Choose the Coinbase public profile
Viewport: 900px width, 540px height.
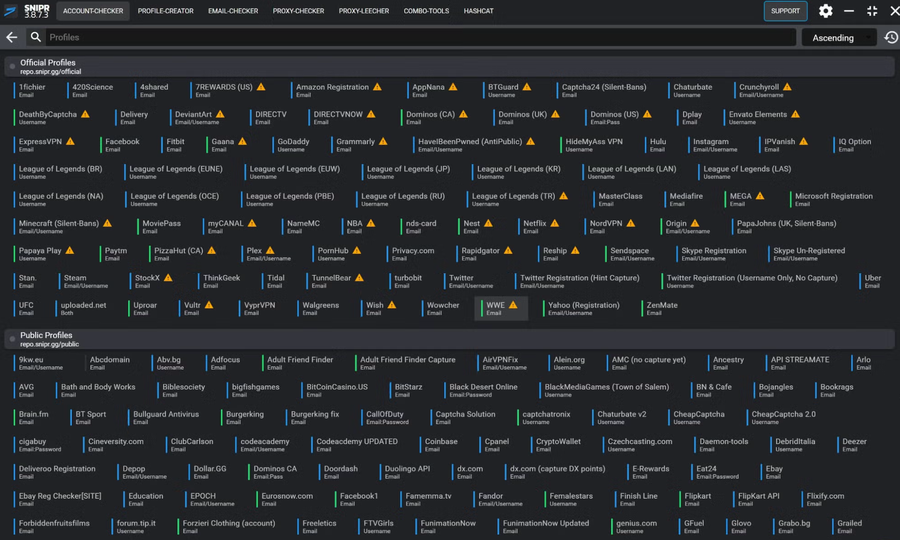point(439,445)
